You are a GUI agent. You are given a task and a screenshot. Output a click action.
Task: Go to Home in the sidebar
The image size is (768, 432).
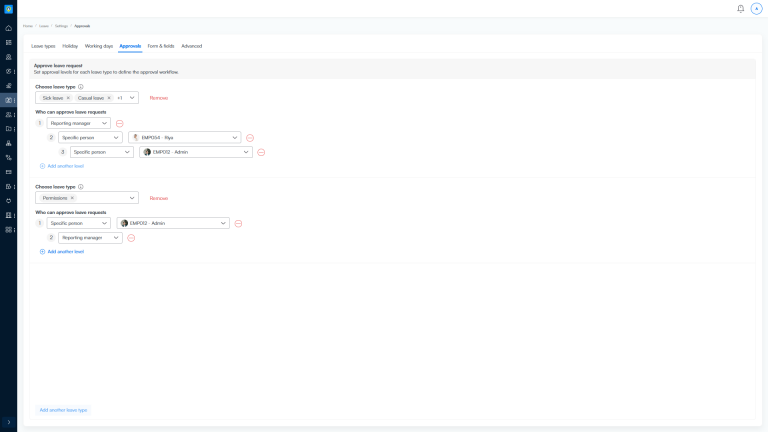click(x=9, y=28)
